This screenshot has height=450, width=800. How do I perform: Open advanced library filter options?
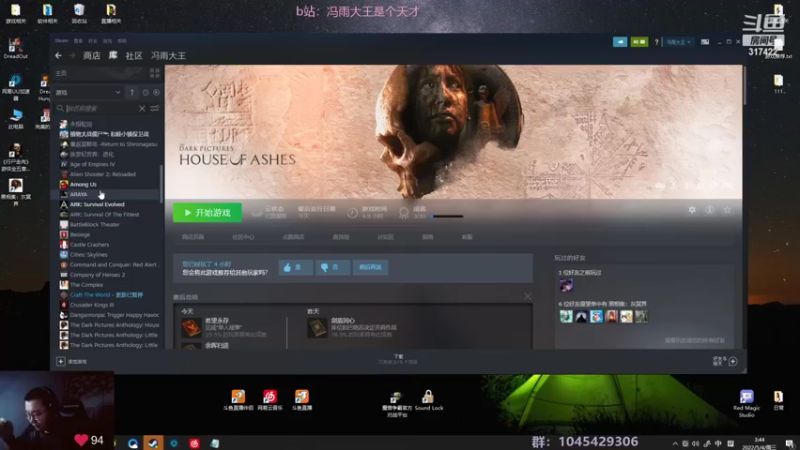click(155, 108)
